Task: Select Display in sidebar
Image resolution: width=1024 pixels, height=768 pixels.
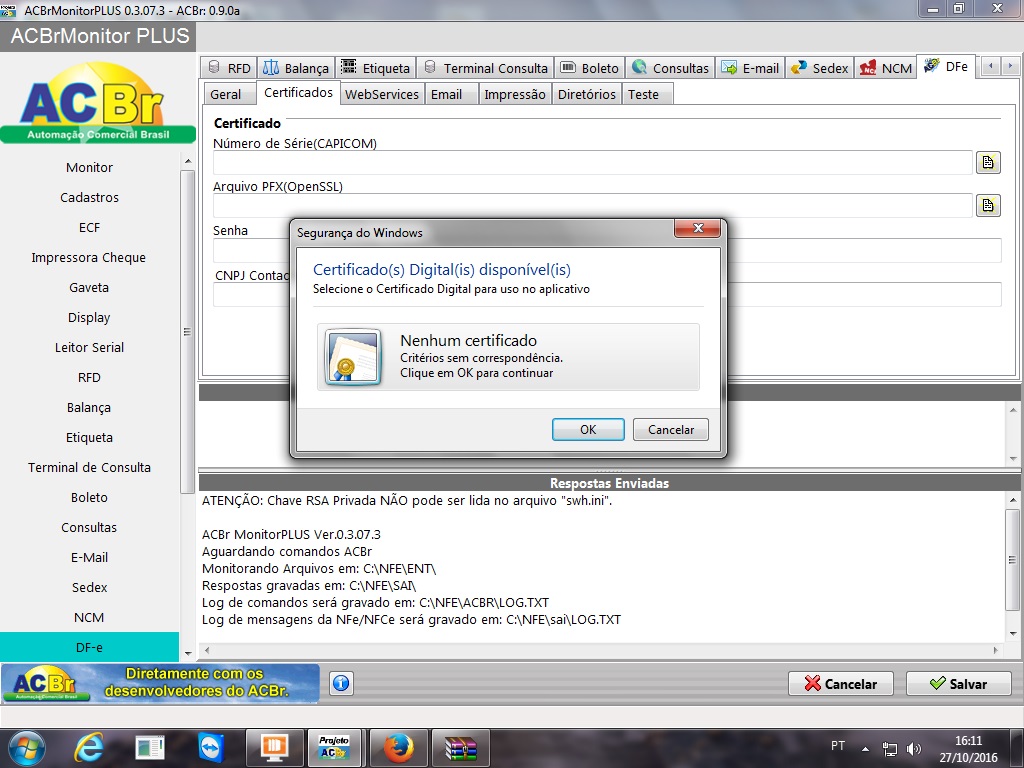Action: tap(89, 317)
